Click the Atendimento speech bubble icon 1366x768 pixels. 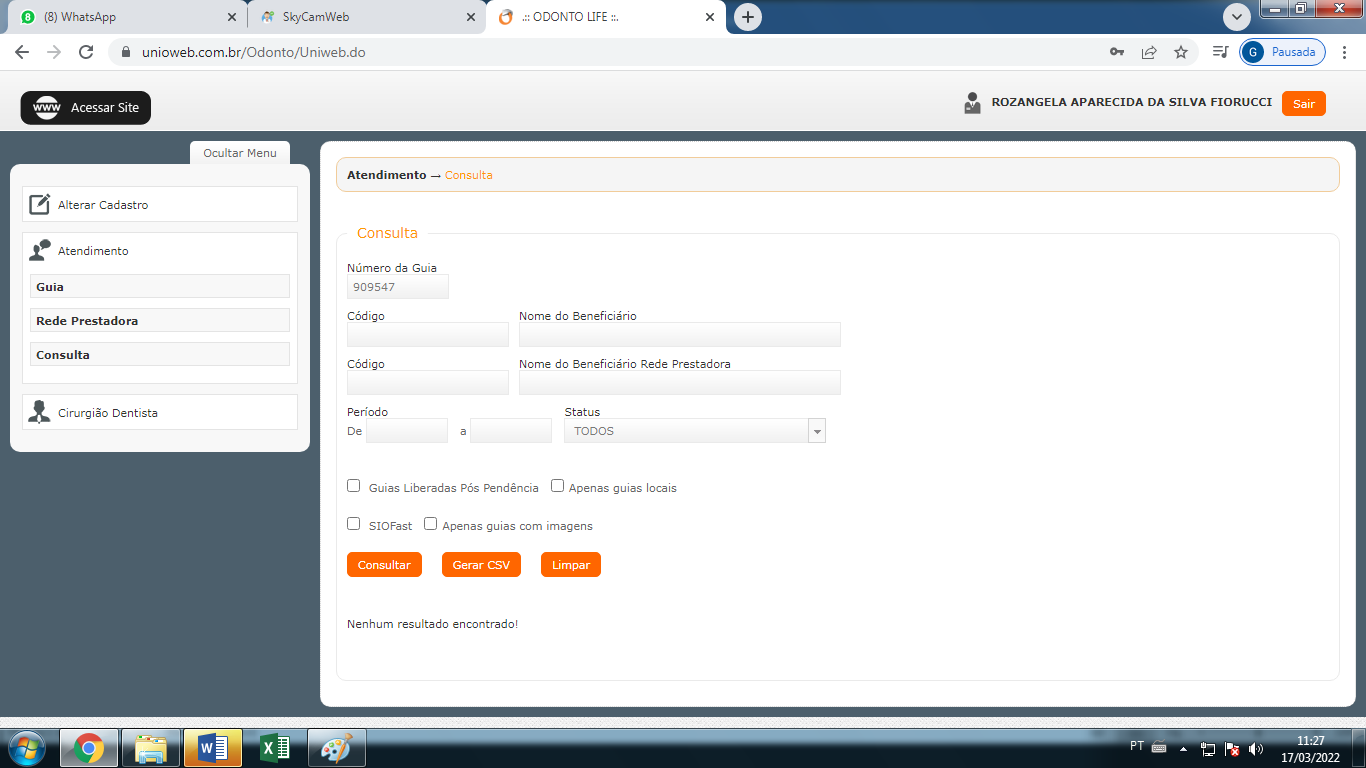39,251
